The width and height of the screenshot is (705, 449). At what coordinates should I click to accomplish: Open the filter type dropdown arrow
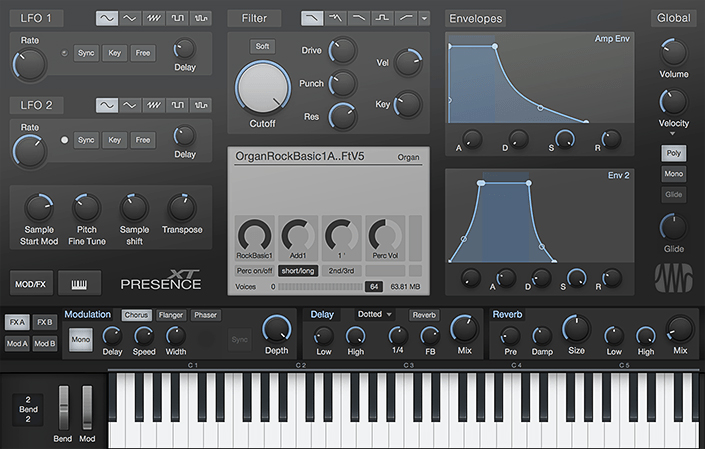click(424, 18)
